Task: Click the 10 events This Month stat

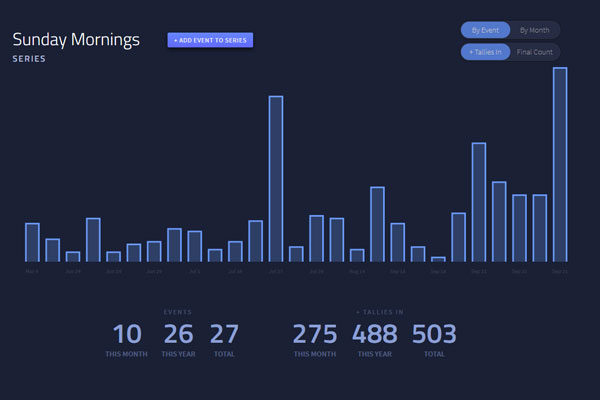Action: [x=127, y=335]
